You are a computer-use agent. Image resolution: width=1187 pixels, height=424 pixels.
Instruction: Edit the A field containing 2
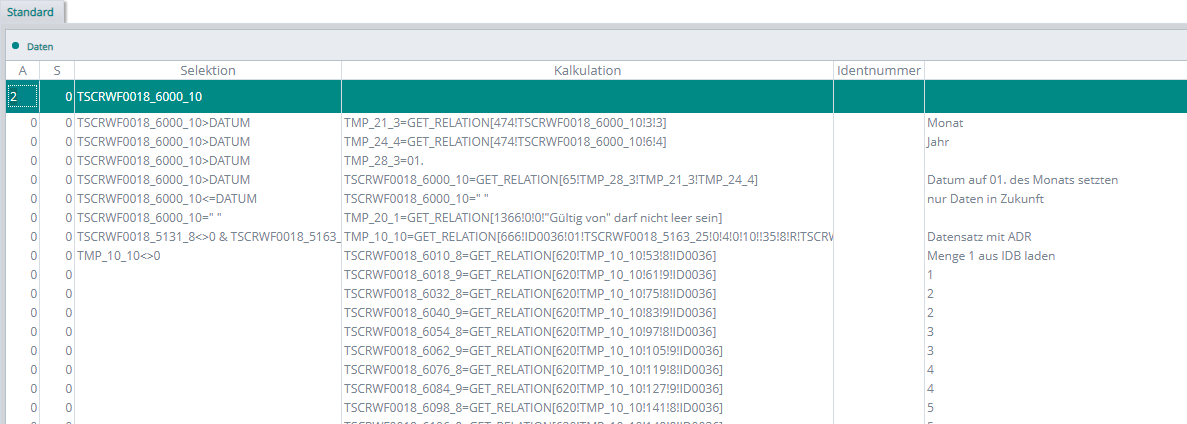pos(22,97)
